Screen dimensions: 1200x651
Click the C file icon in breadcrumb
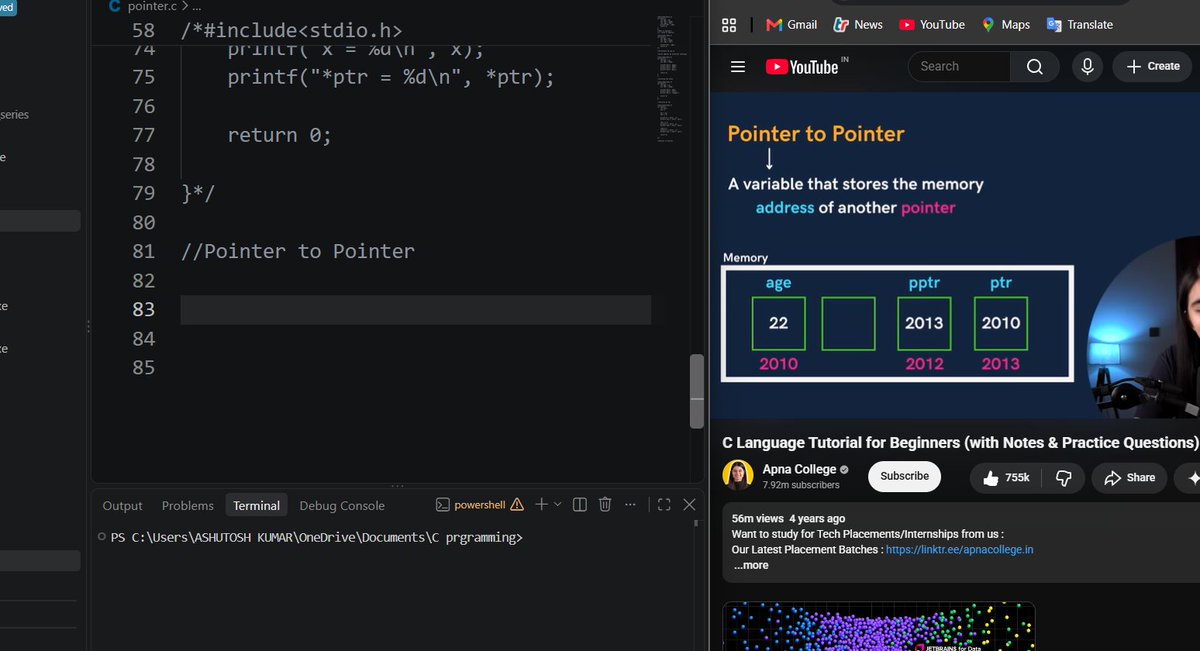click(x=115, y=6)
